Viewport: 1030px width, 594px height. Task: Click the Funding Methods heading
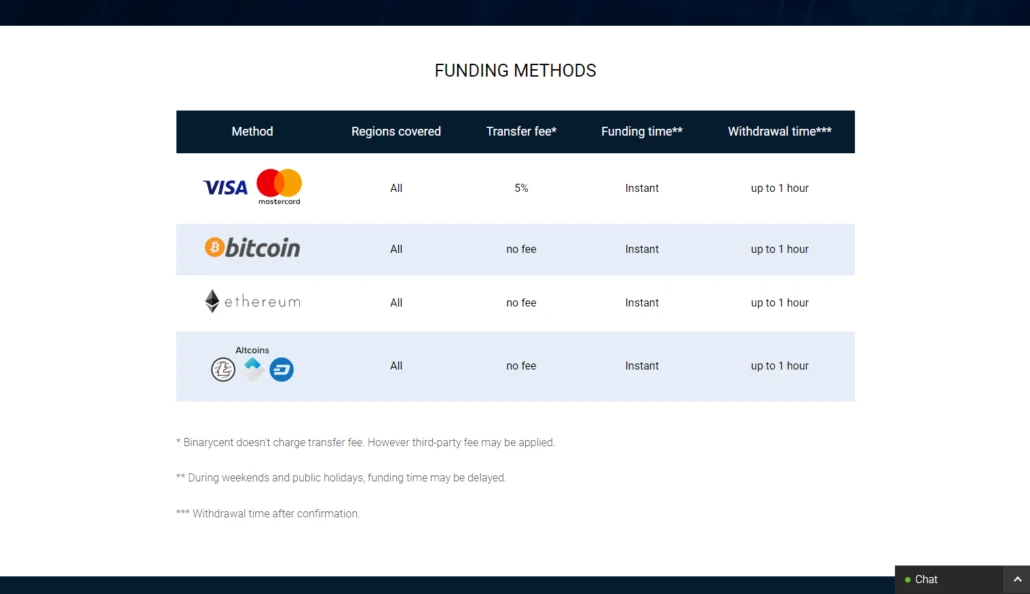point(516,70)
